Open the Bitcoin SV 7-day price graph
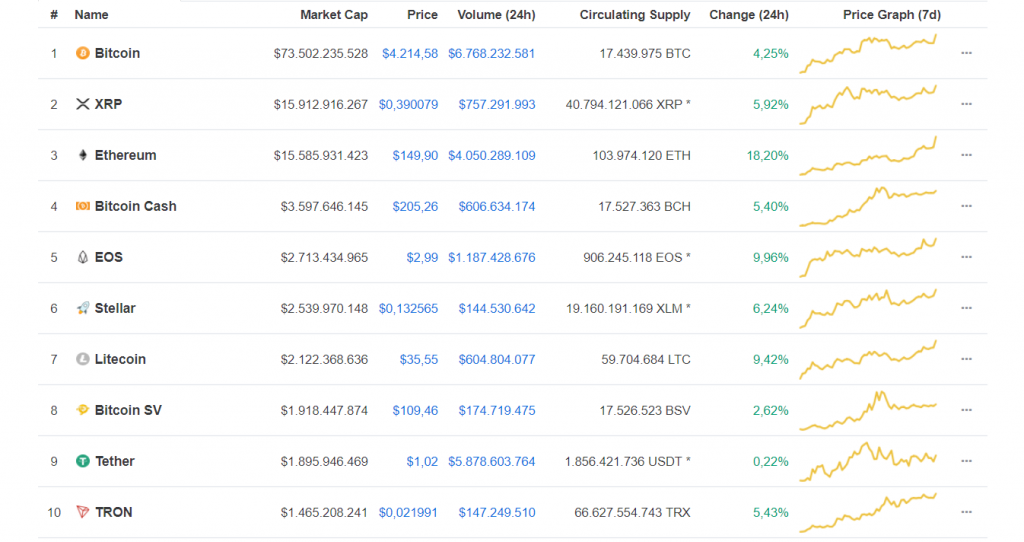Image resolution: width=1024 pixels, height=542 pixels. pyautogui.click(x=869, y=410)
